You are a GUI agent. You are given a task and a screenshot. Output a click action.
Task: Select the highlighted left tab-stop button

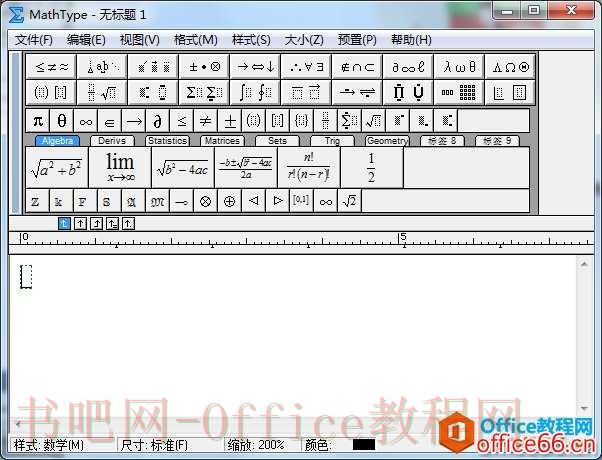pos(64,223)
